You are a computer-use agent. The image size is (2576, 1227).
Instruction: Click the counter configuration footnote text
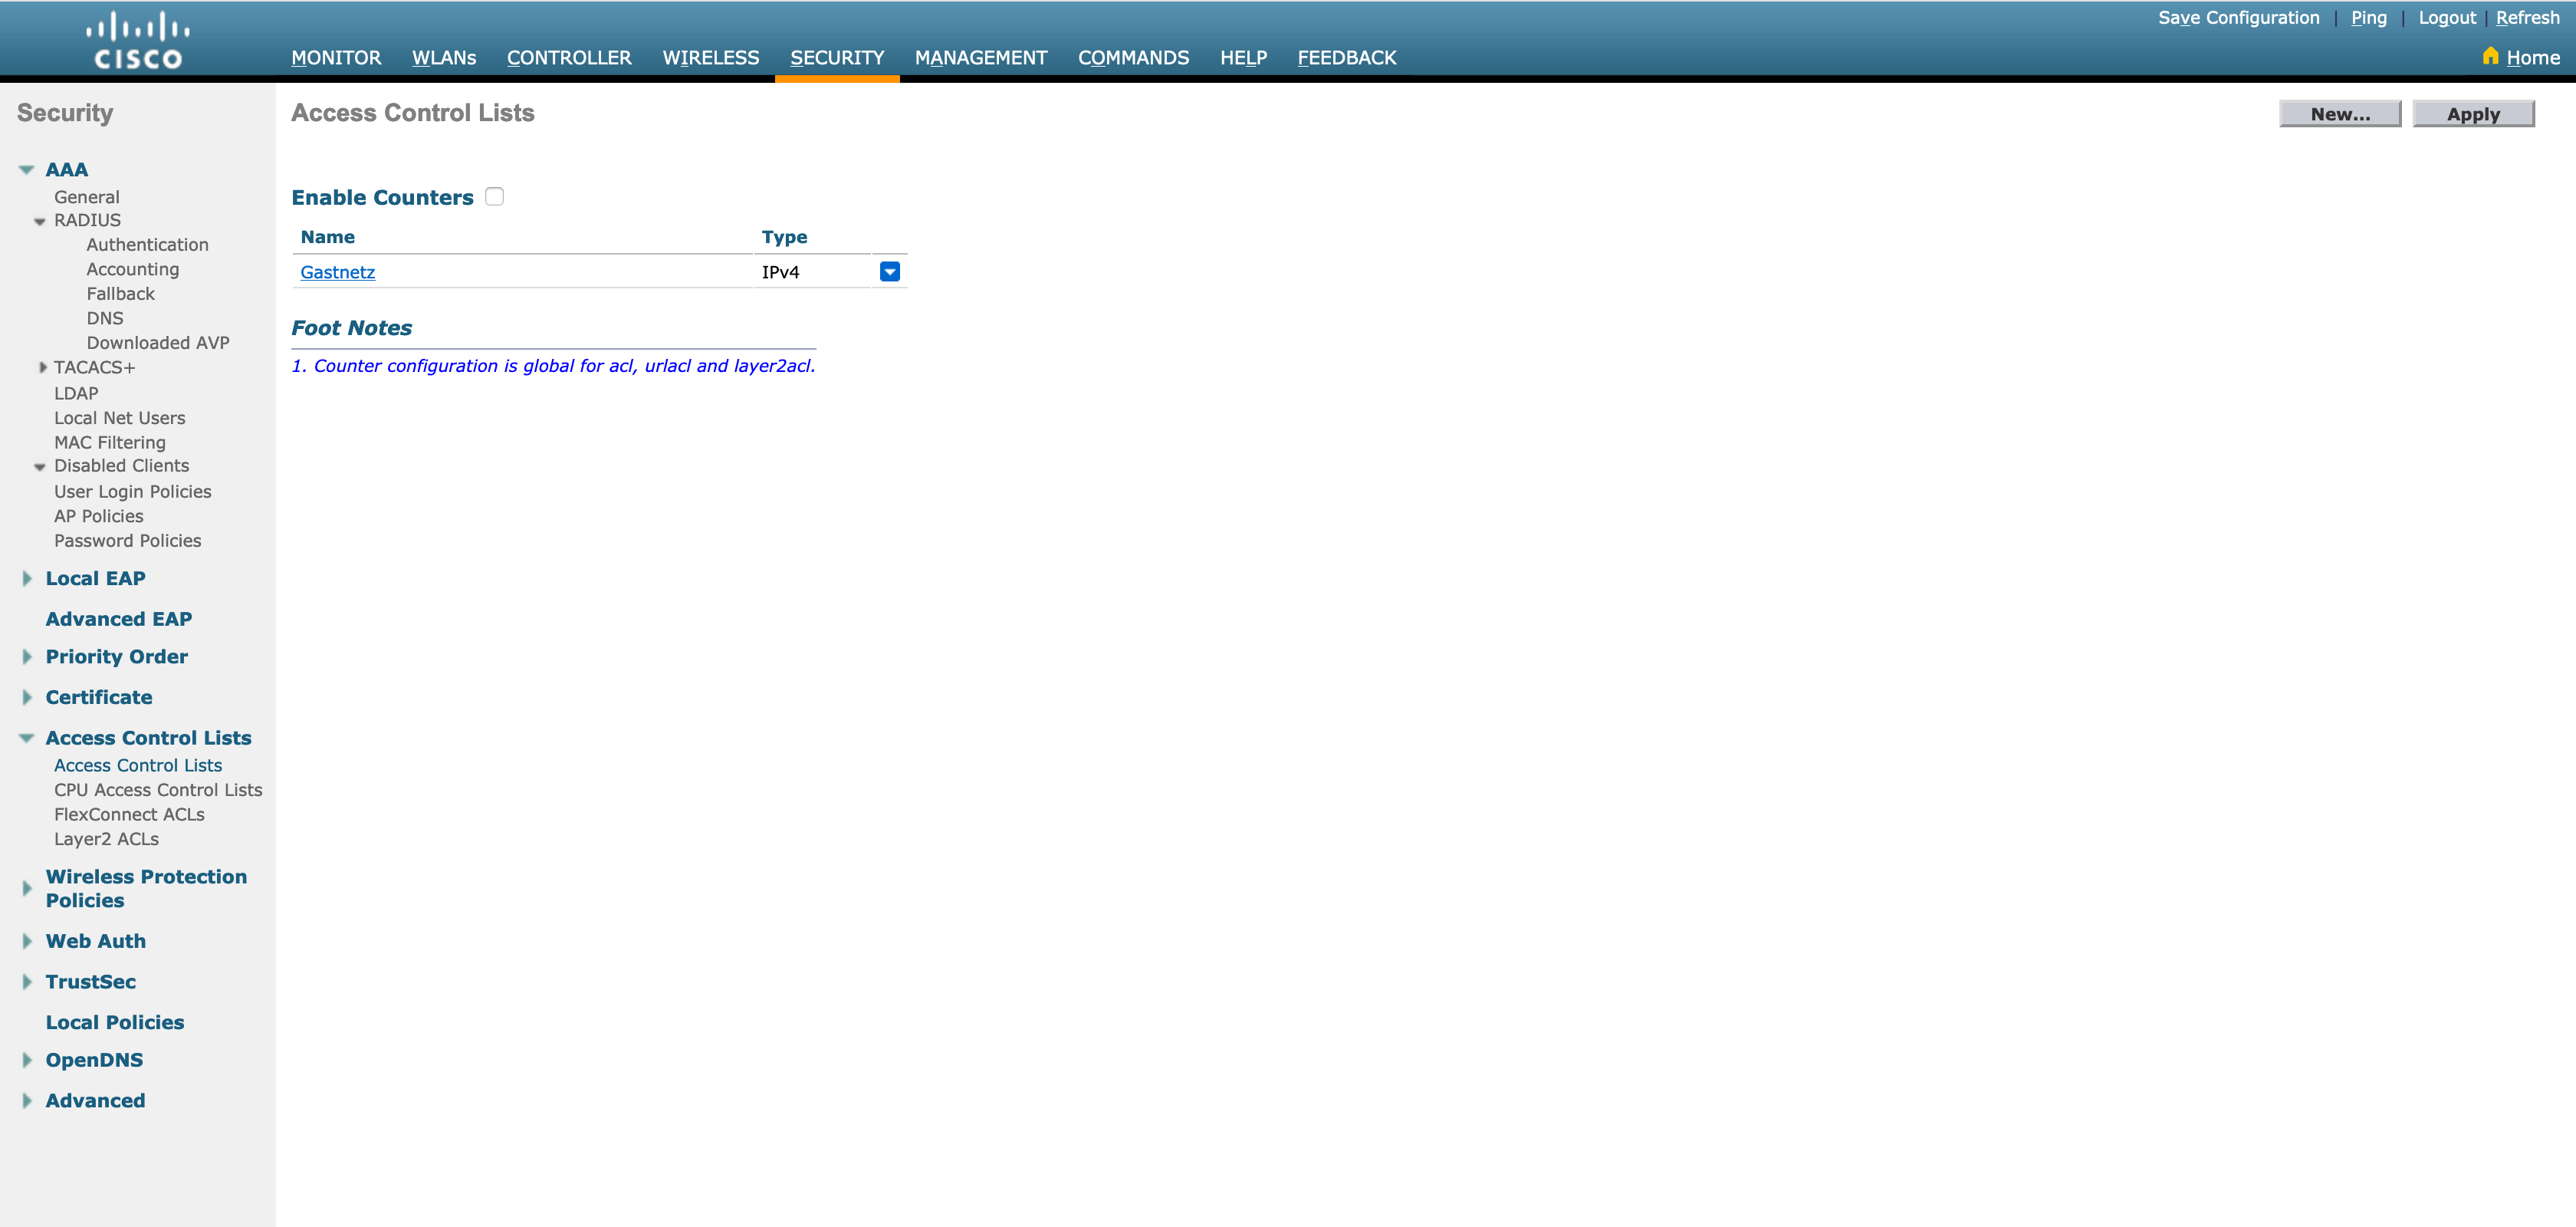click(553, 366)
